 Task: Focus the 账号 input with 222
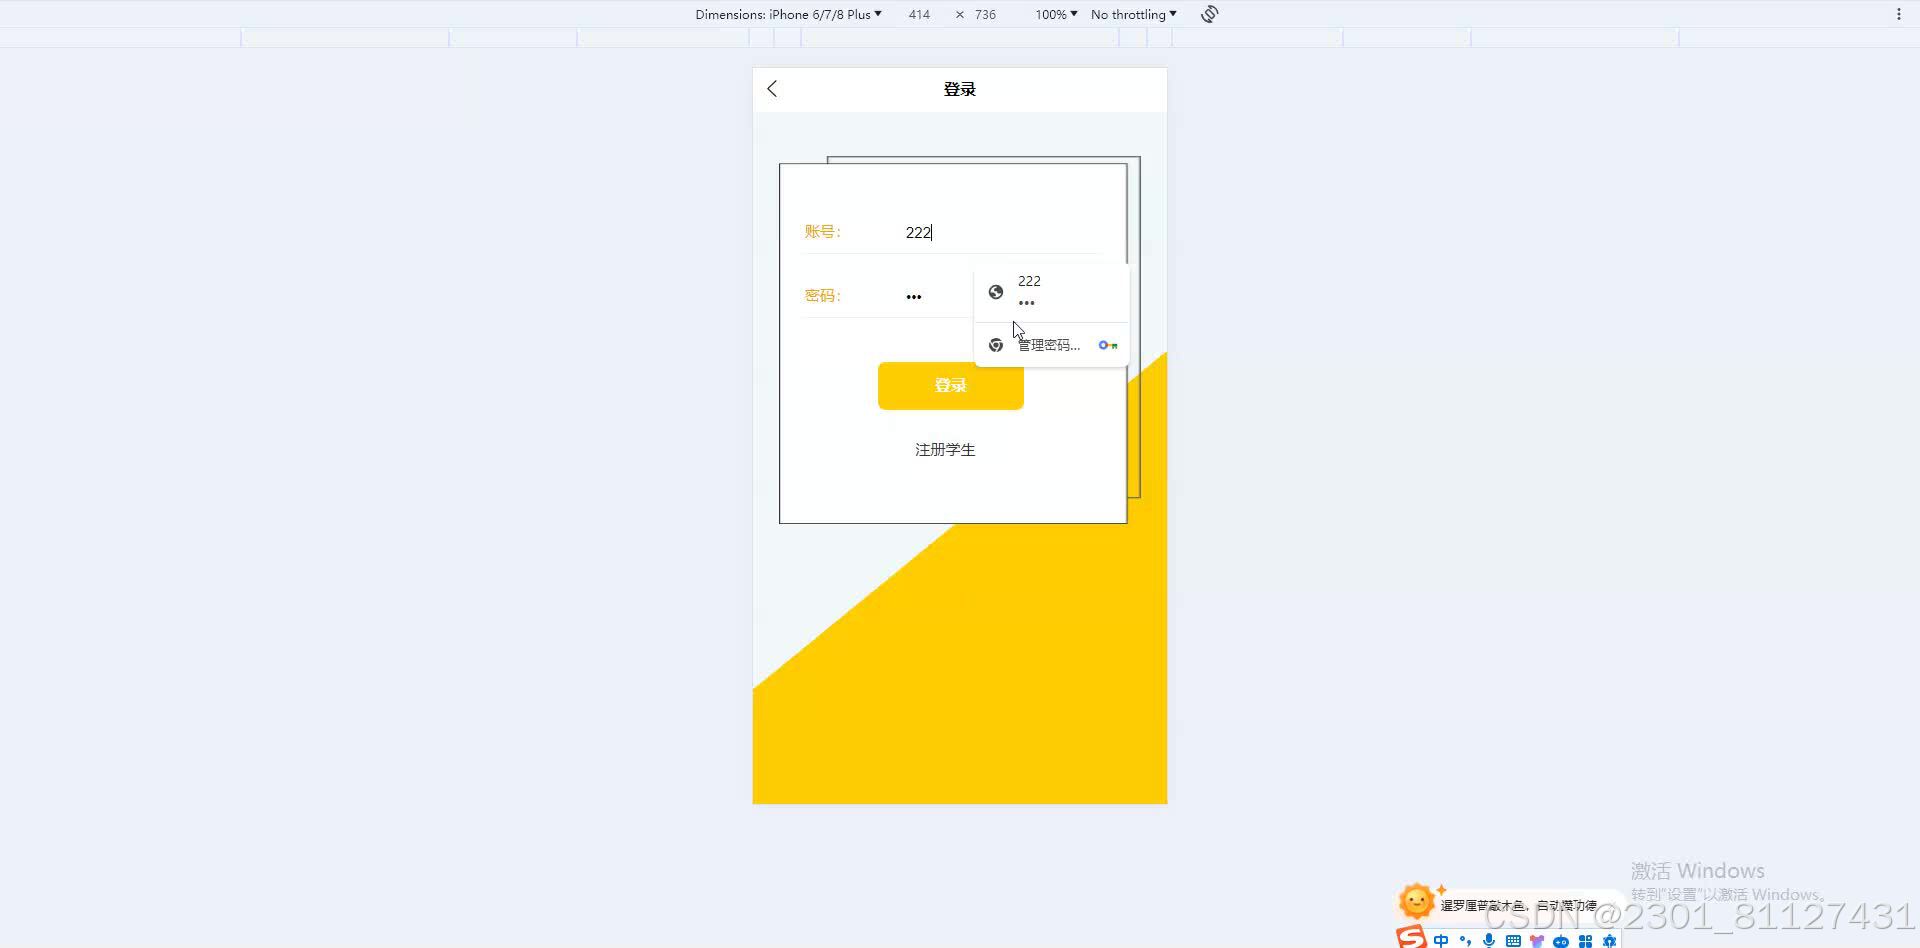[x=1000, y=232]
